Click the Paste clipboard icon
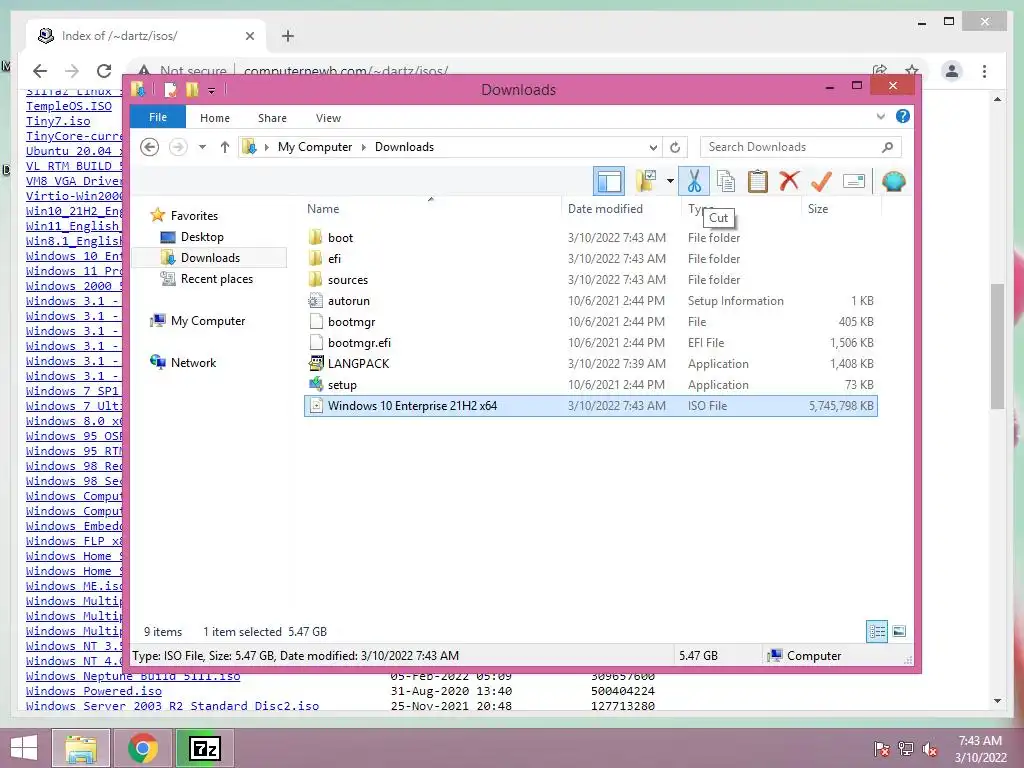 click(x=758, y=181)
